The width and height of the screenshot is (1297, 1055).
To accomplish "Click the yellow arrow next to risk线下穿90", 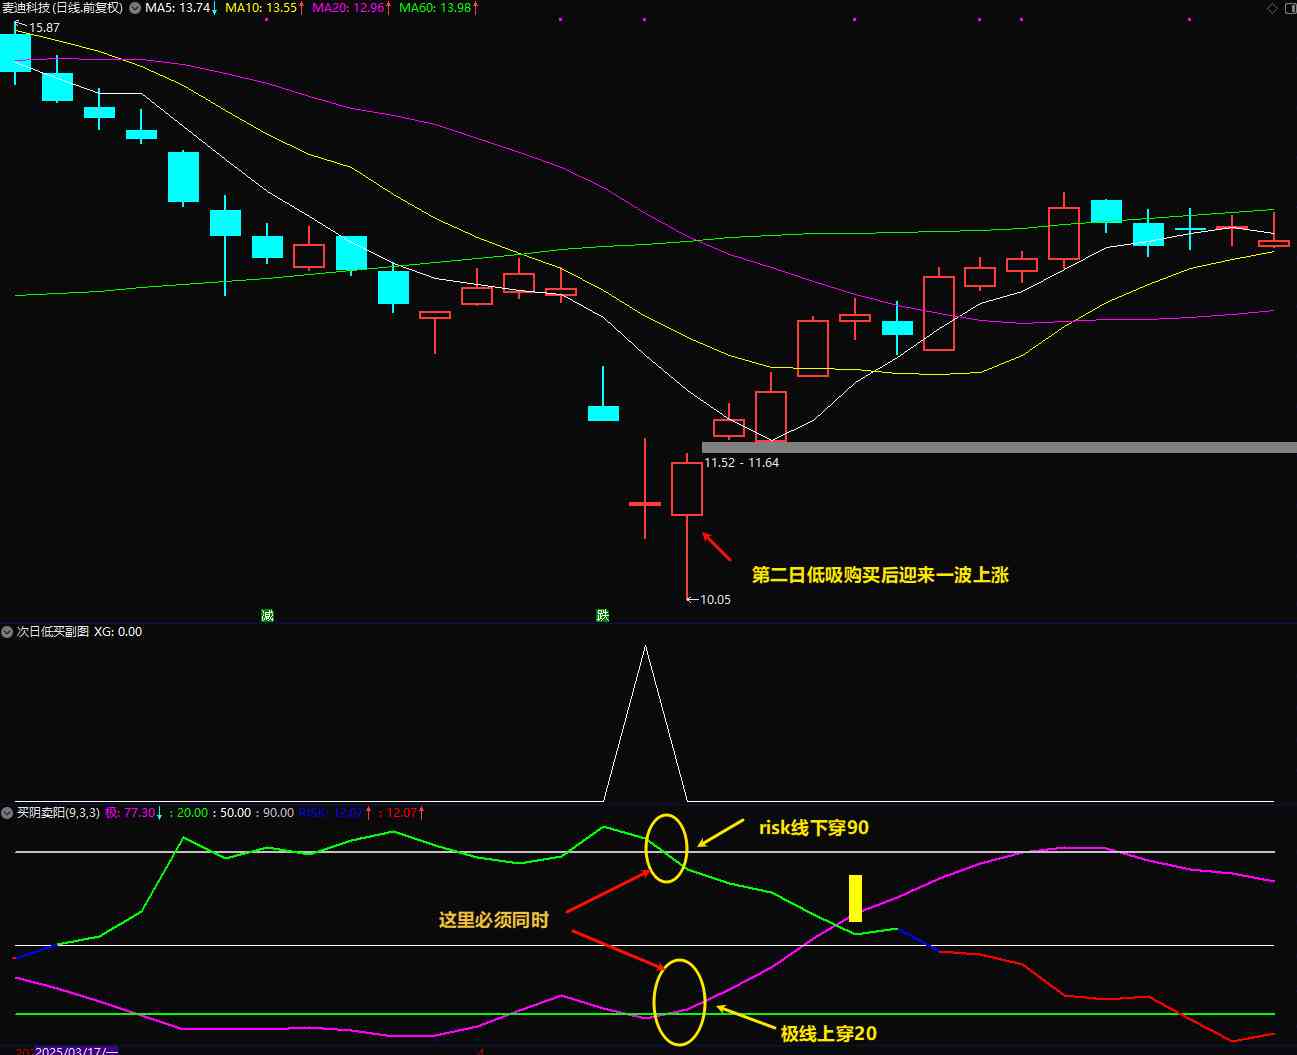I will click(721, 832).
